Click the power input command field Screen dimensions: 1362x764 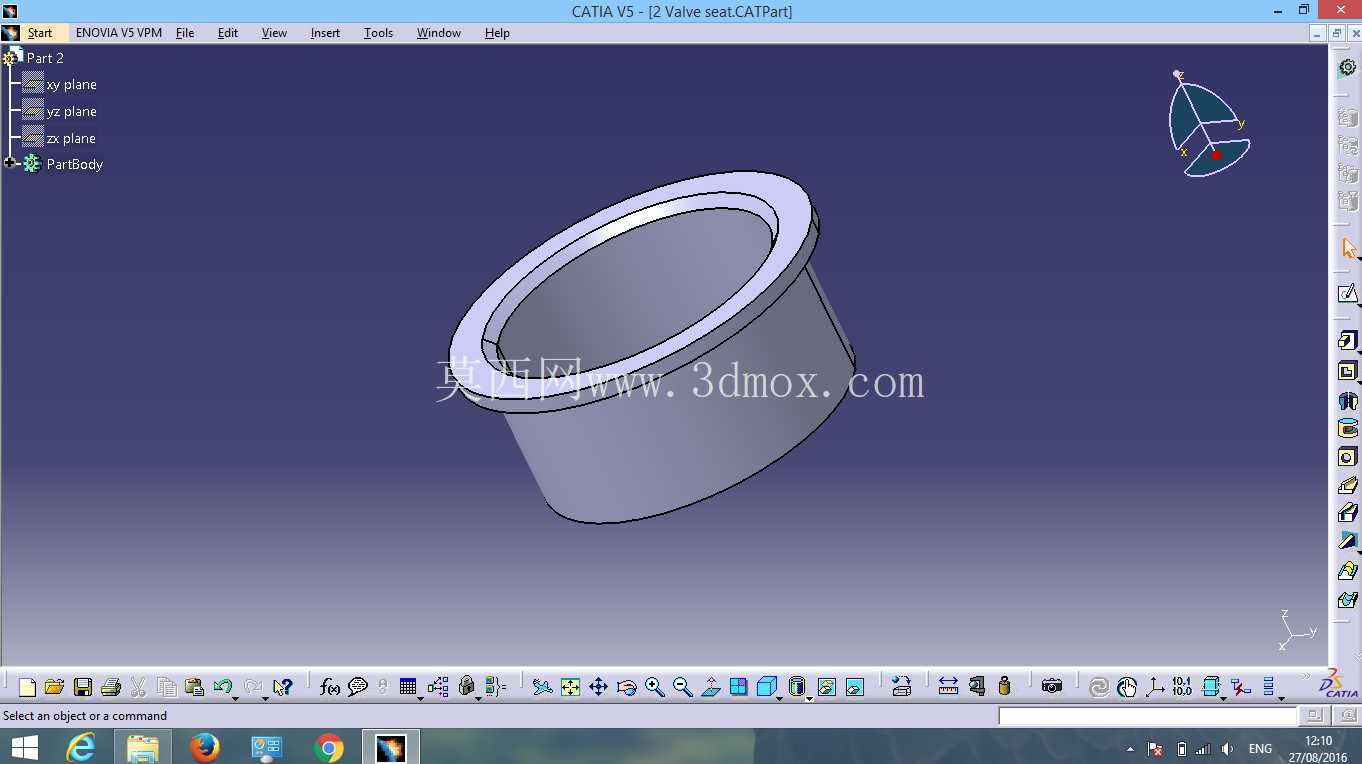pos(1147,716)
